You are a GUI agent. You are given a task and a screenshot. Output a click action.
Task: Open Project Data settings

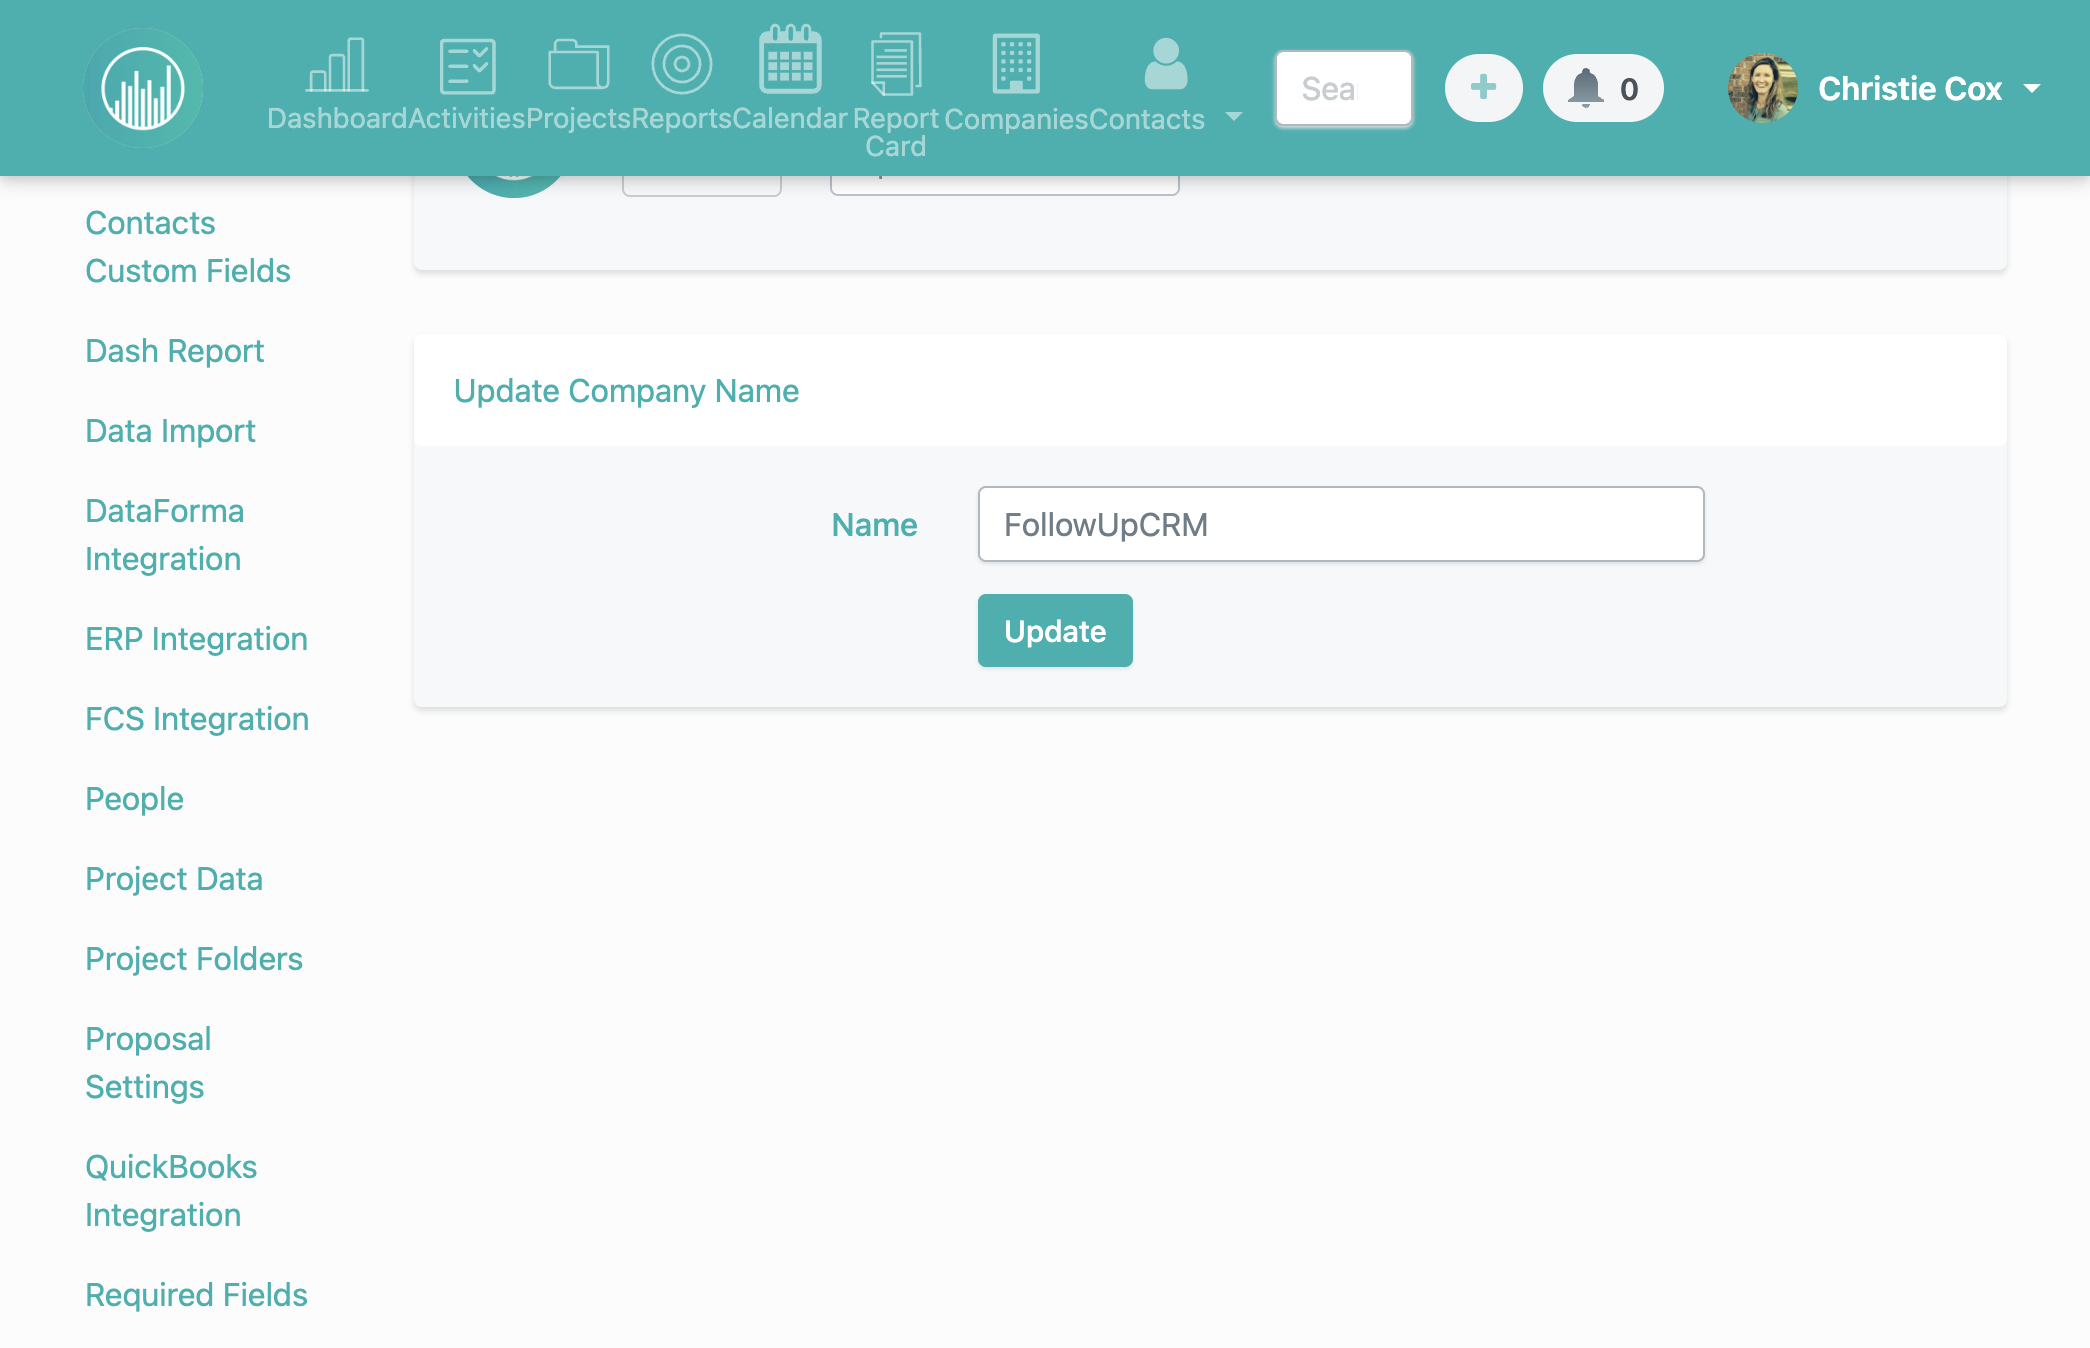(x=174, y=879)
